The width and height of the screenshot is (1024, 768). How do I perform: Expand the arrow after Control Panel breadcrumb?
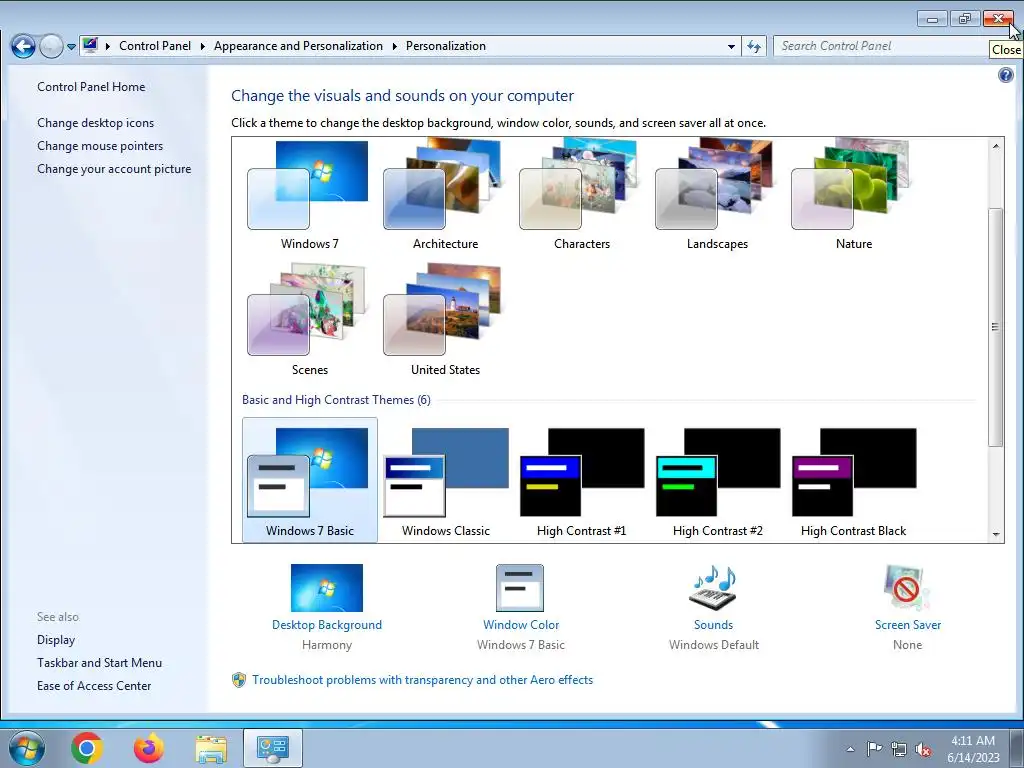[x=202, y=46]
